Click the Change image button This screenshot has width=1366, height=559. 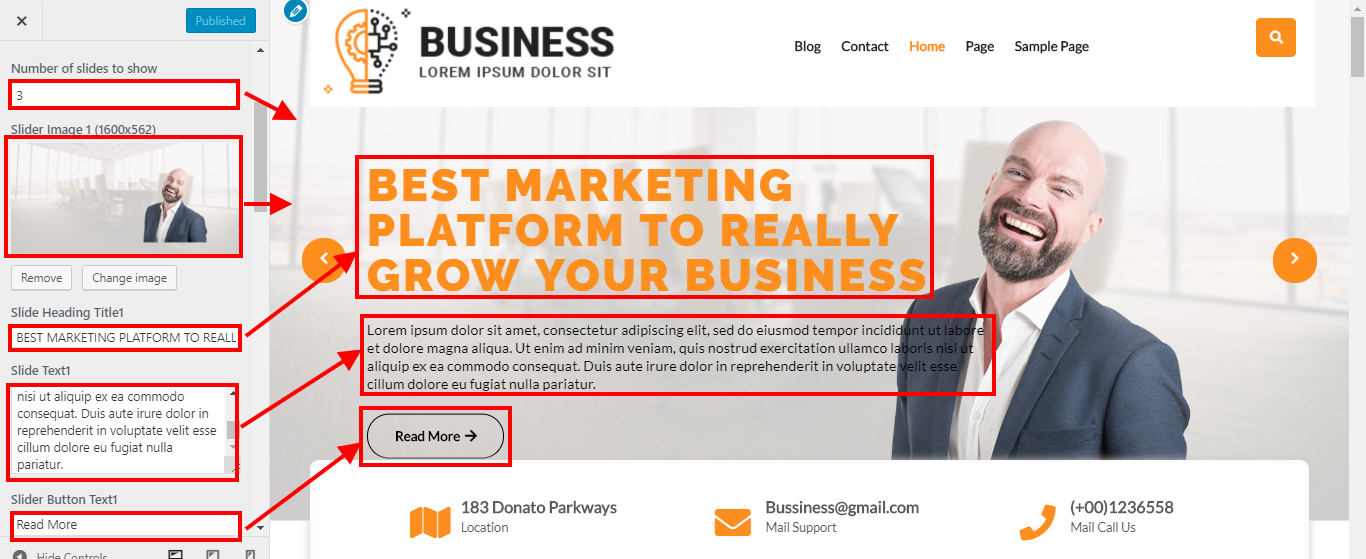click(129, 277)
